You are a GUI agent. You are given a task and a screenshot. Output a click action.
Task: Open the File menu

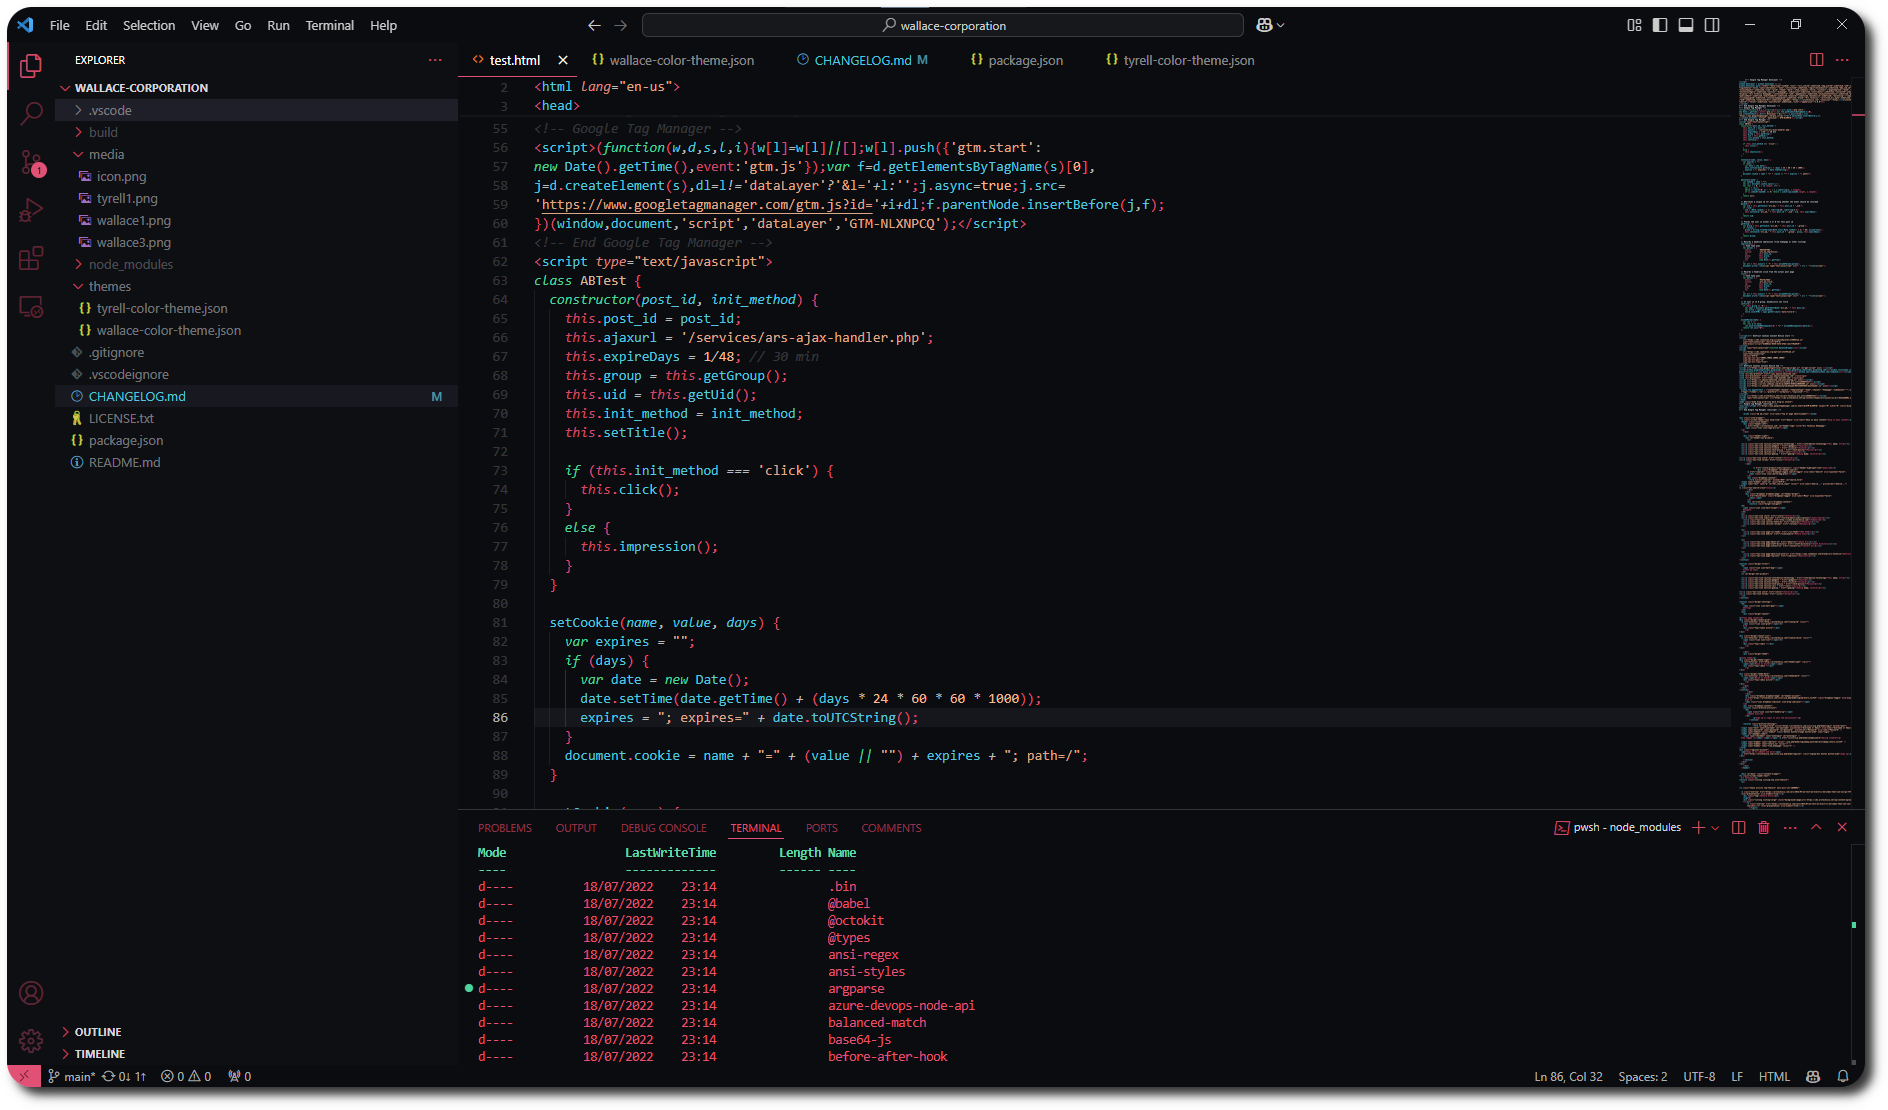(x=60, y=25)
